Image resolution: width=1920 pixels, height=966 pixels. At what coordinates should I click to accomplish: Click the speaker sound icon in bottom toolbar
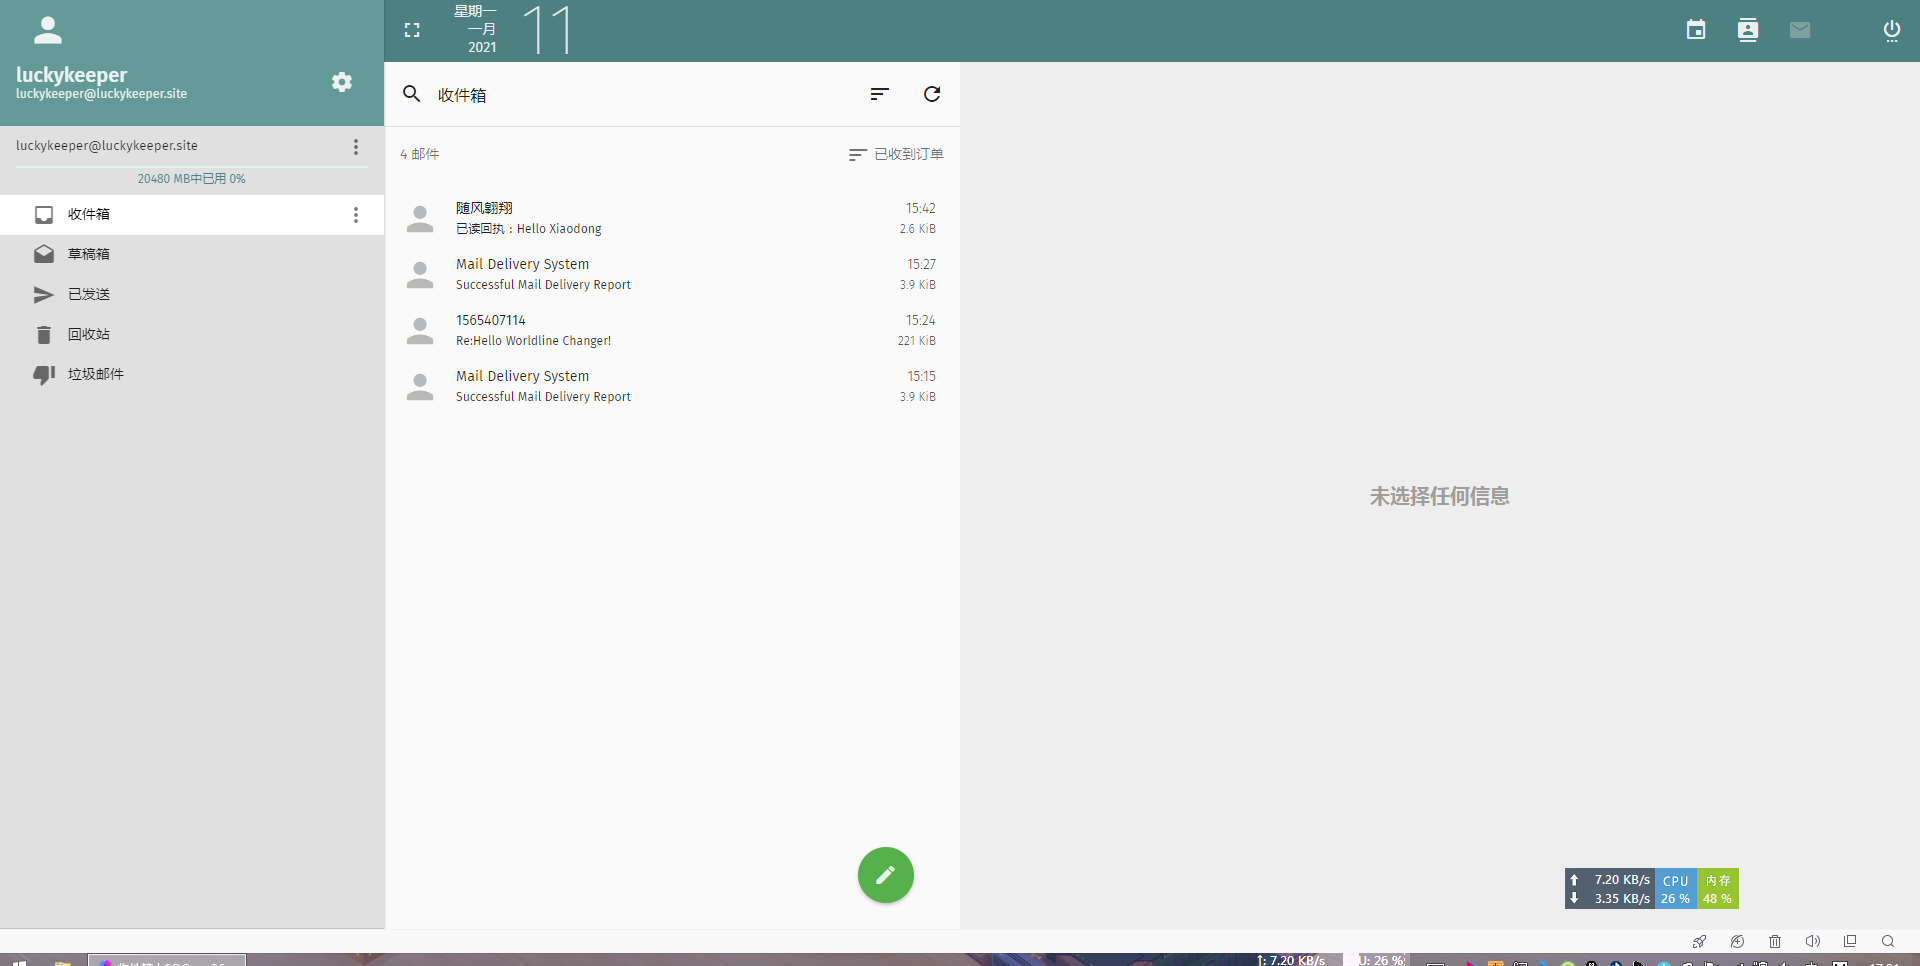coord(1812,941)
